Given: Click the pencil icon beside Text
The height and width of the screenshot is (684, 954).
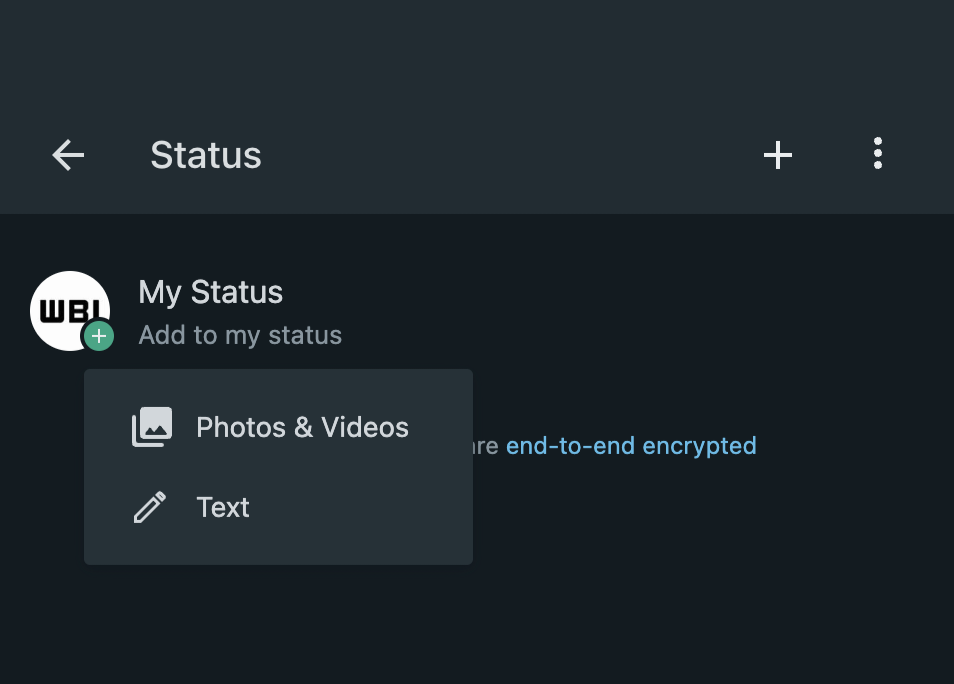Looking at the screenshot, I should (x=150, y=507).
